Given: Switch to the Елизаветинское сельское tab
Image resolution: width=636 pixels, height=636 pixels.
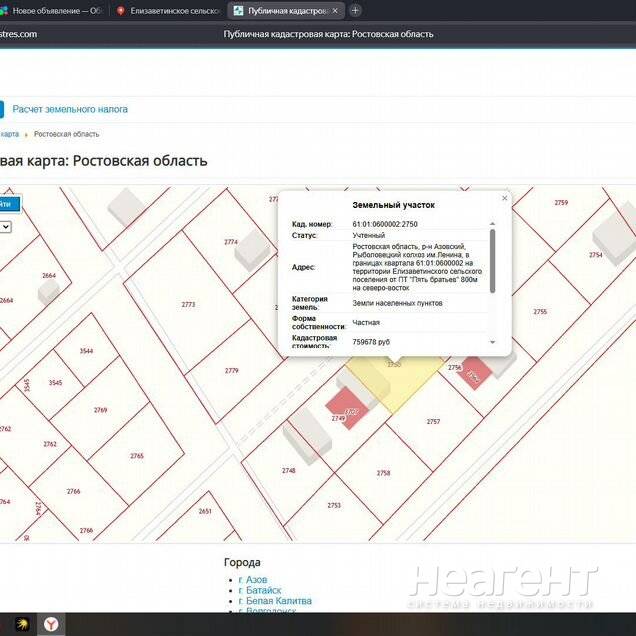Looking at the screenshot, I should [x=167, y=10].
